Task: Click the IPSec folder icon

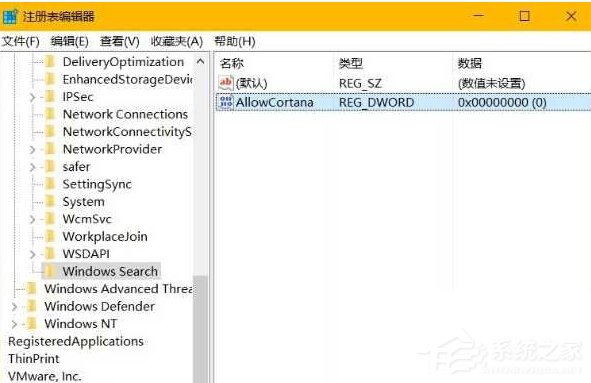Action: click(50, 97)
